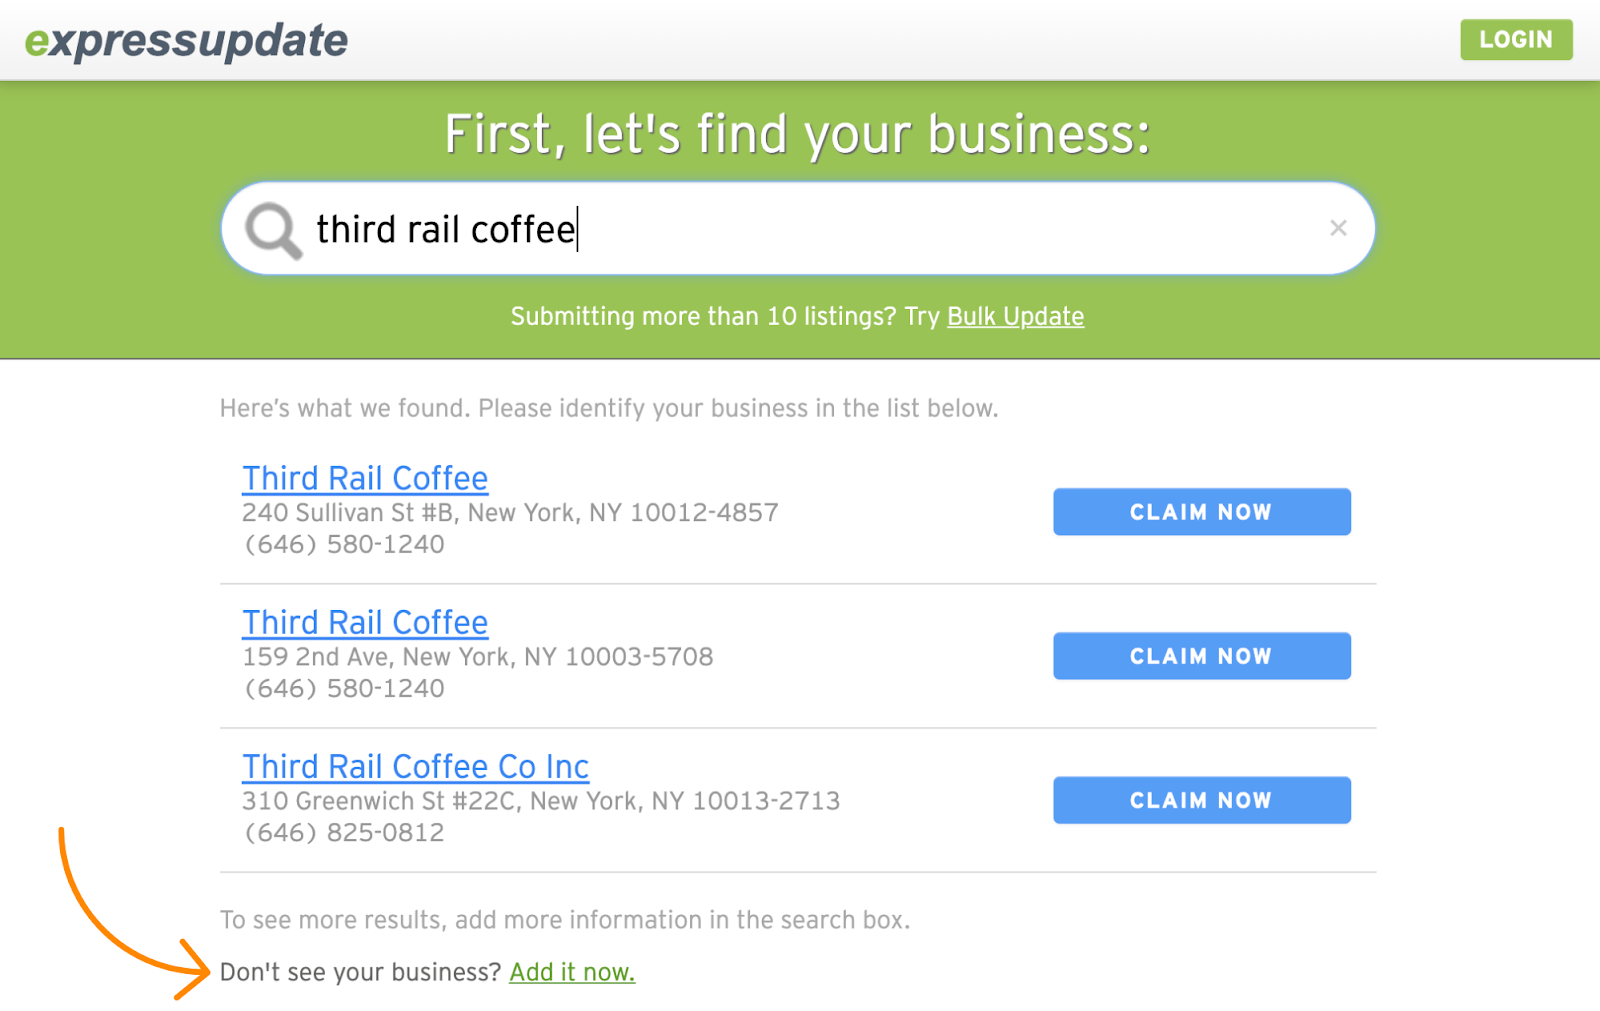This screenshot has width=1600, height=1011.
Task: Open the Third Rail Coffee Co Inc link
Action: (x=415, y=766)
